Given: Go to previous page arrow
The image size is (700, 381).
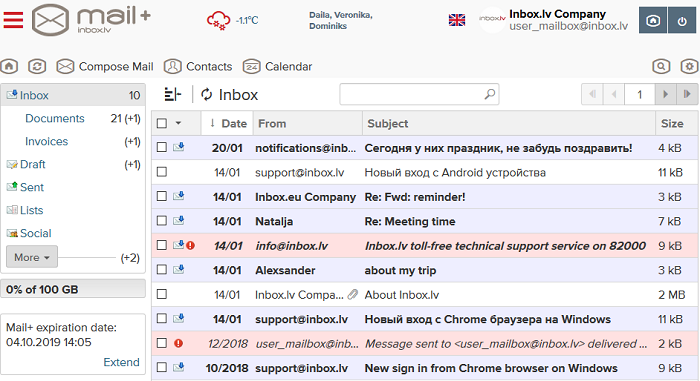Looking at the screenshot, I should click(614, 94).
